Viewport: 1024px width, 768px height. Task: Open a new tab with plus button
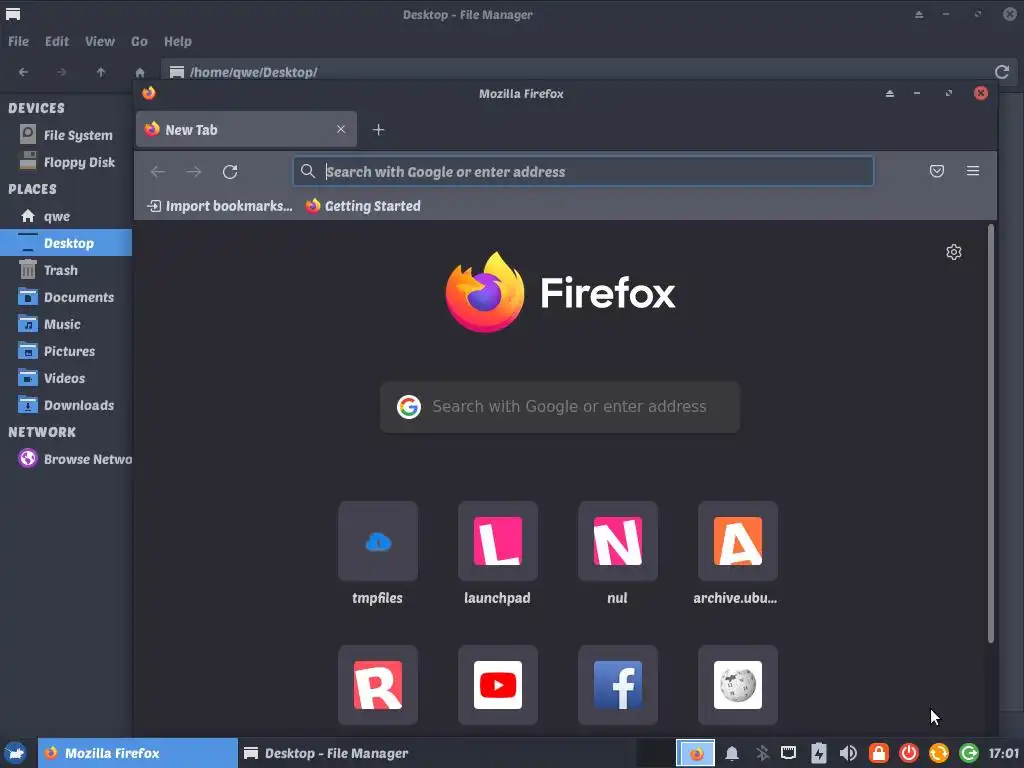378,130
